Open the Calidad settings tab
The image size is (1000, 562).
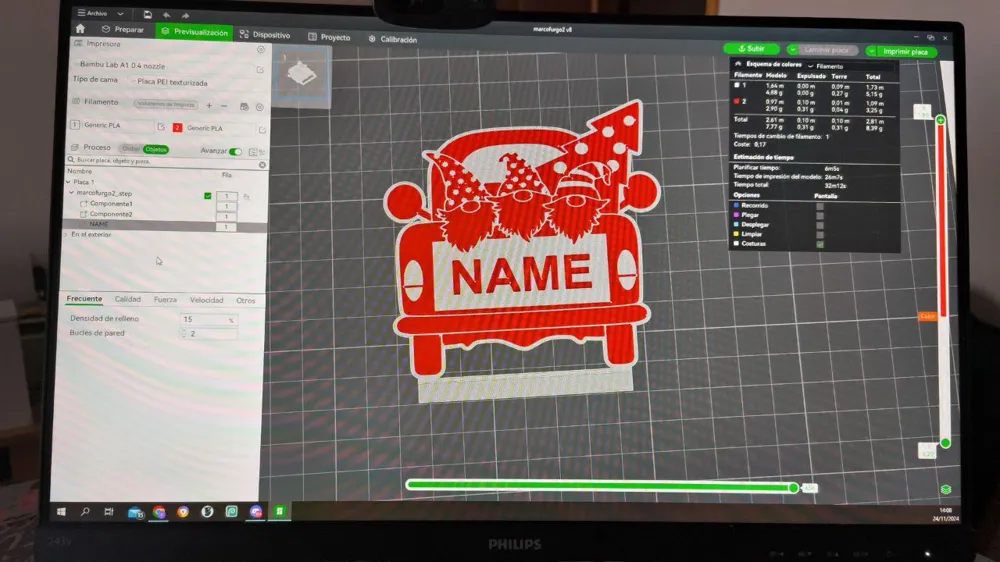click(128, 299)
